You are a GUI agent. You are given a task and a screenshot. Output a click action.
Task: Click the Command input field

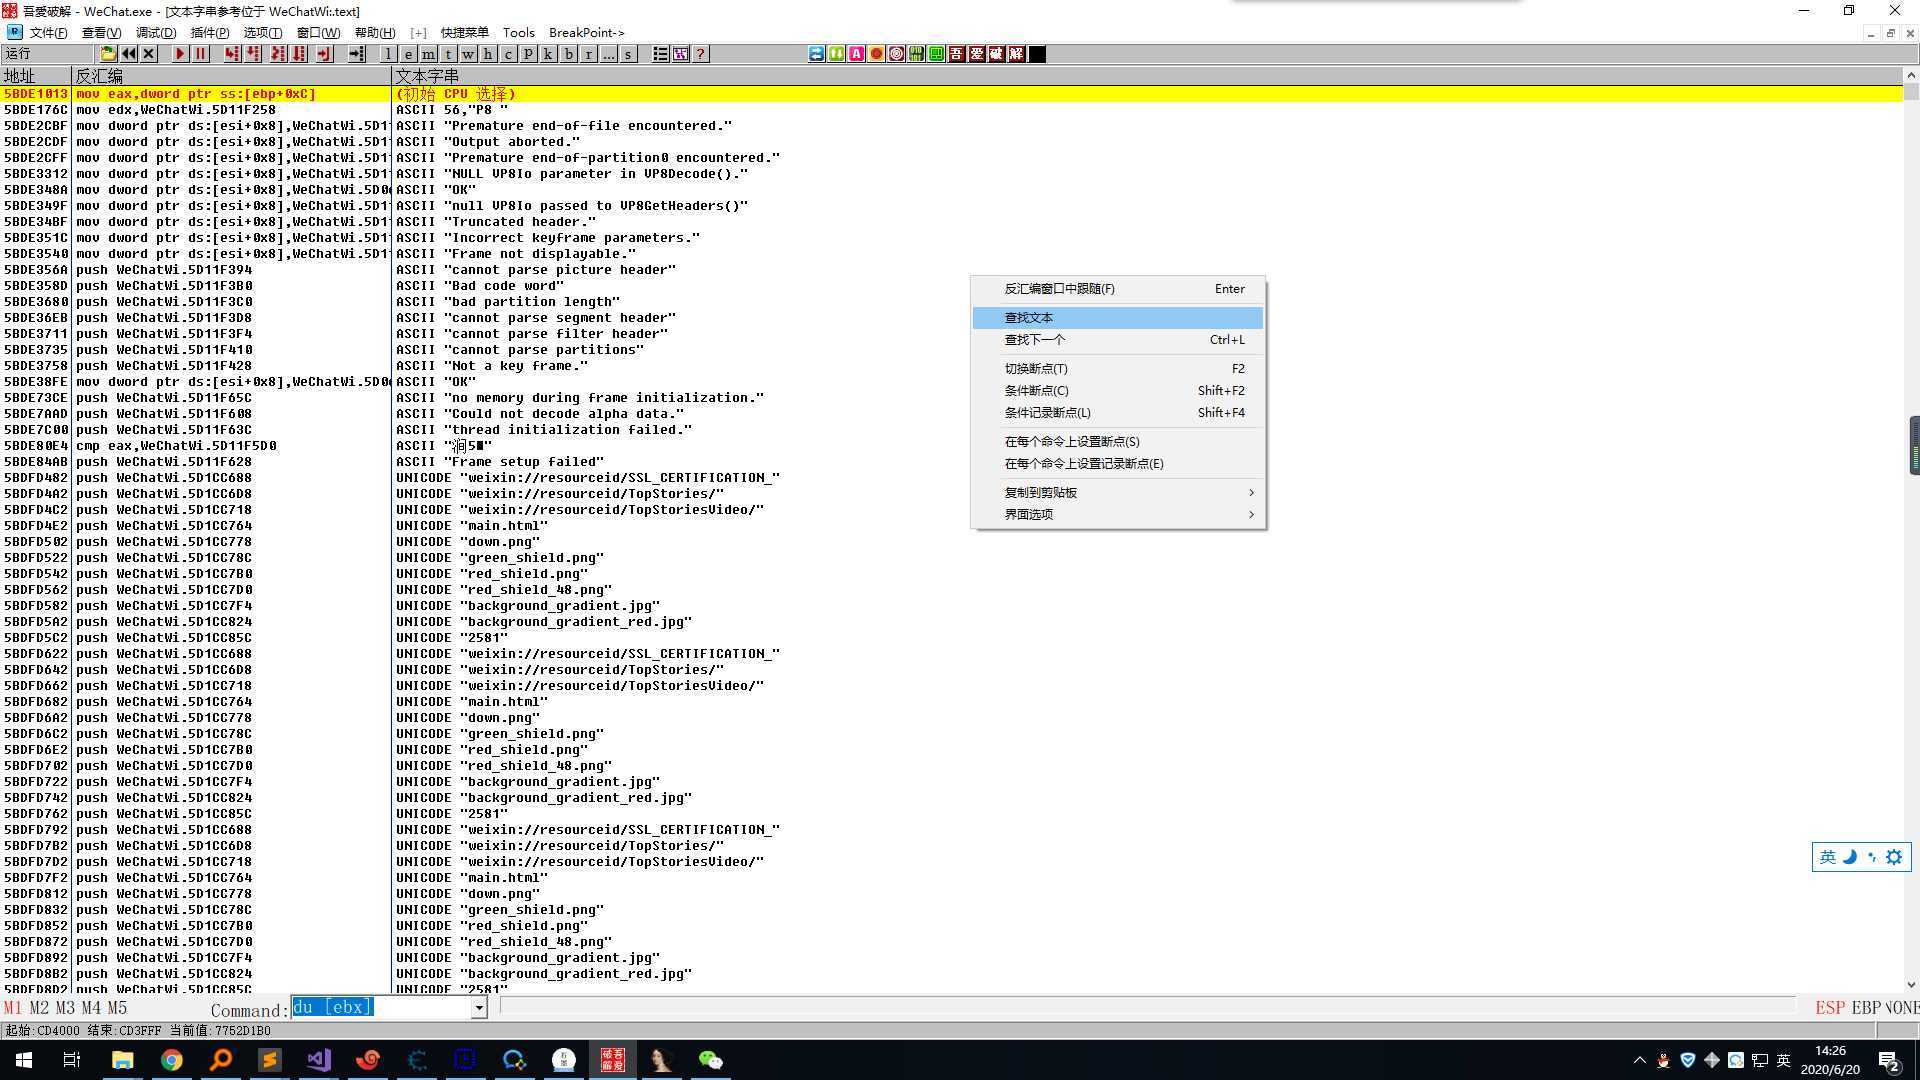point(381,1008)
